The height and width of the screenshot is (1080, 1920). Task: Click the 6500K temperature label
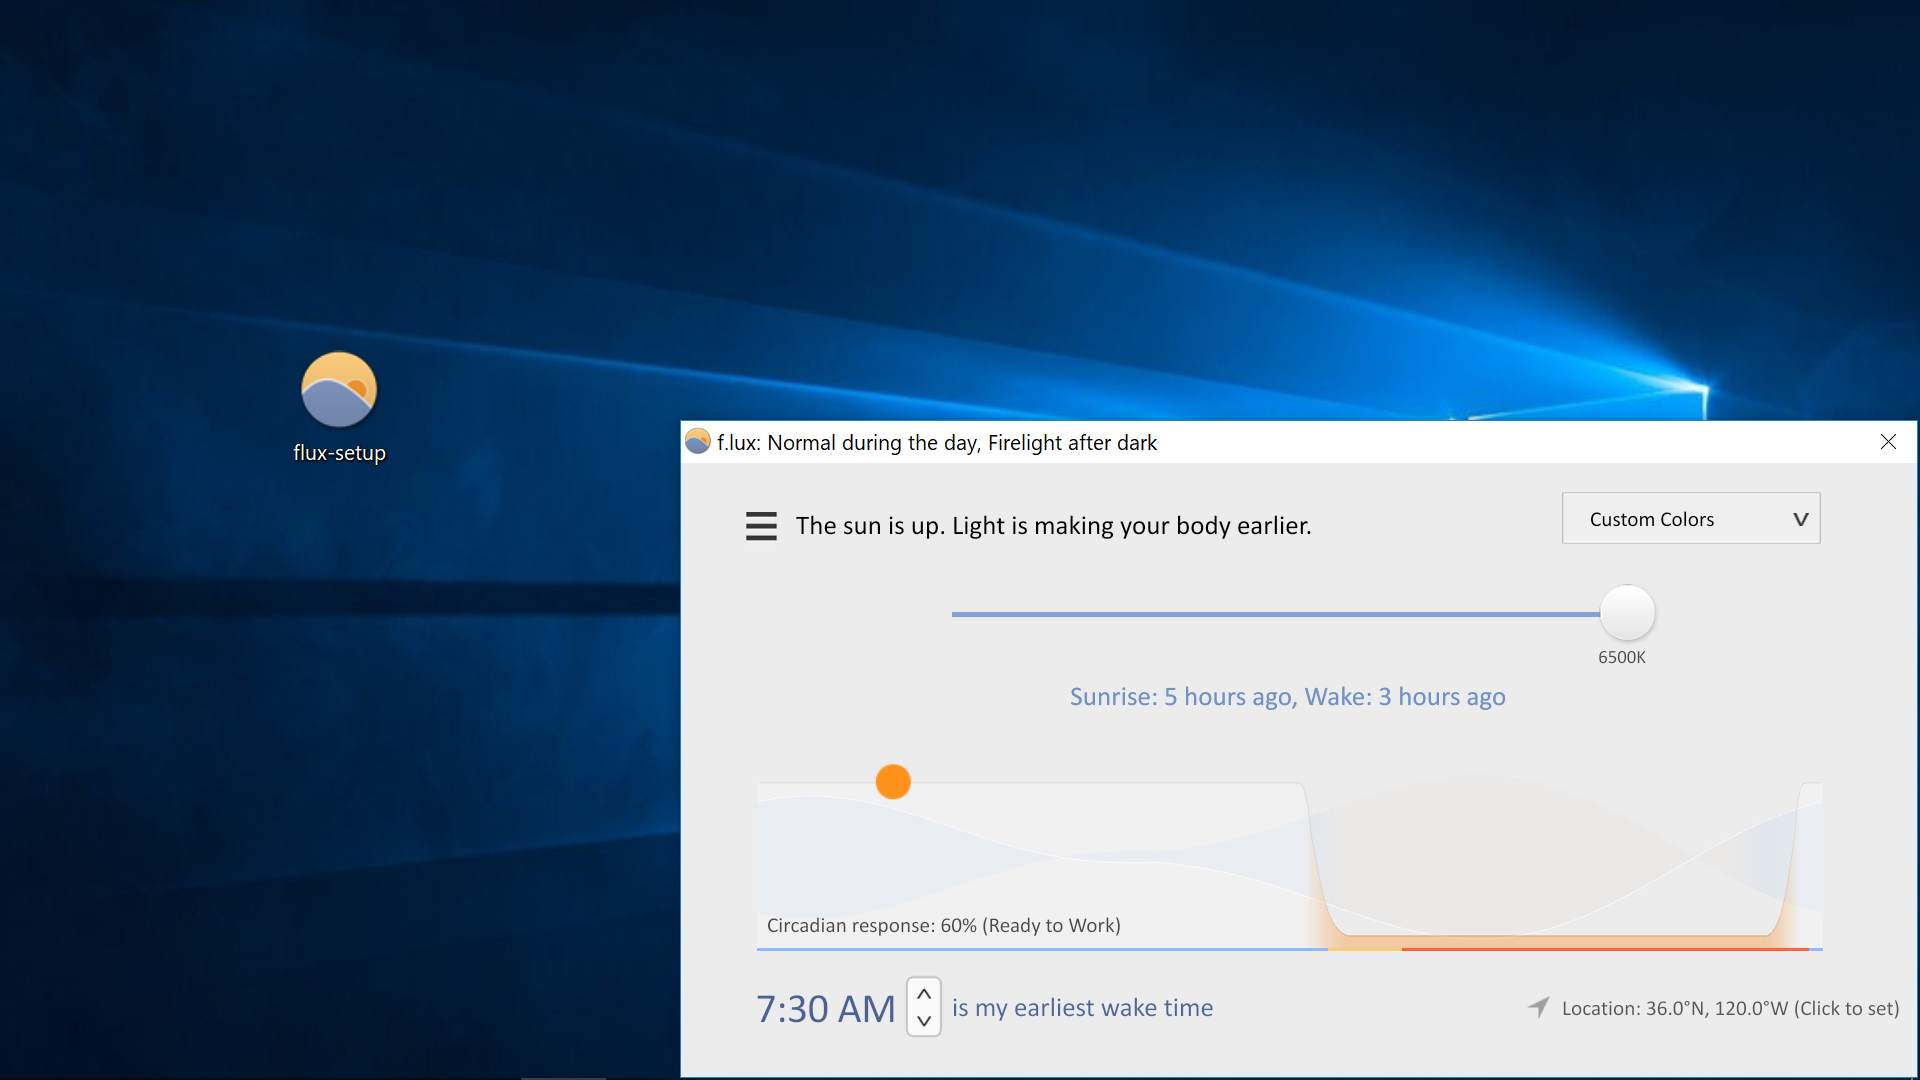tap(1621, 657)
